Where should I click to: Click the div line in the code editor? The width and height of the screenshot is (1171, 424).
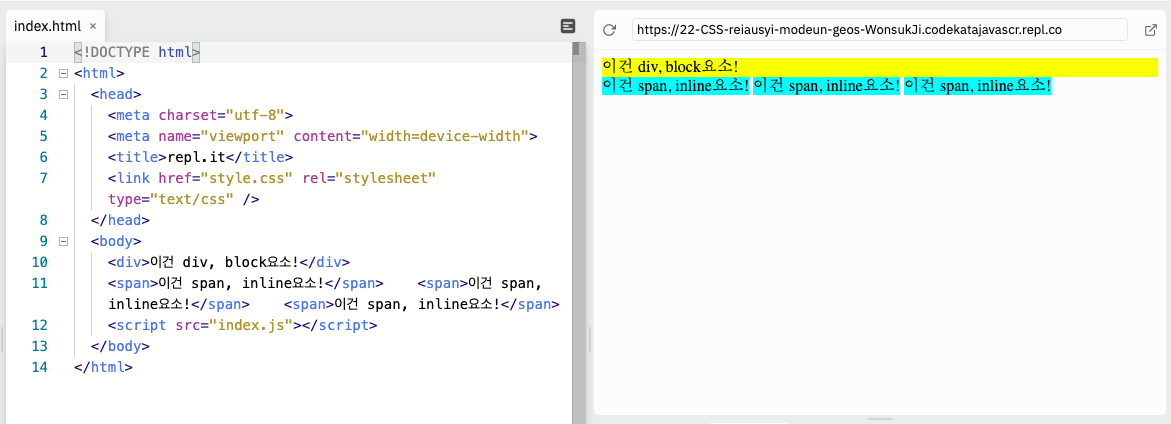tap(229, 262)
